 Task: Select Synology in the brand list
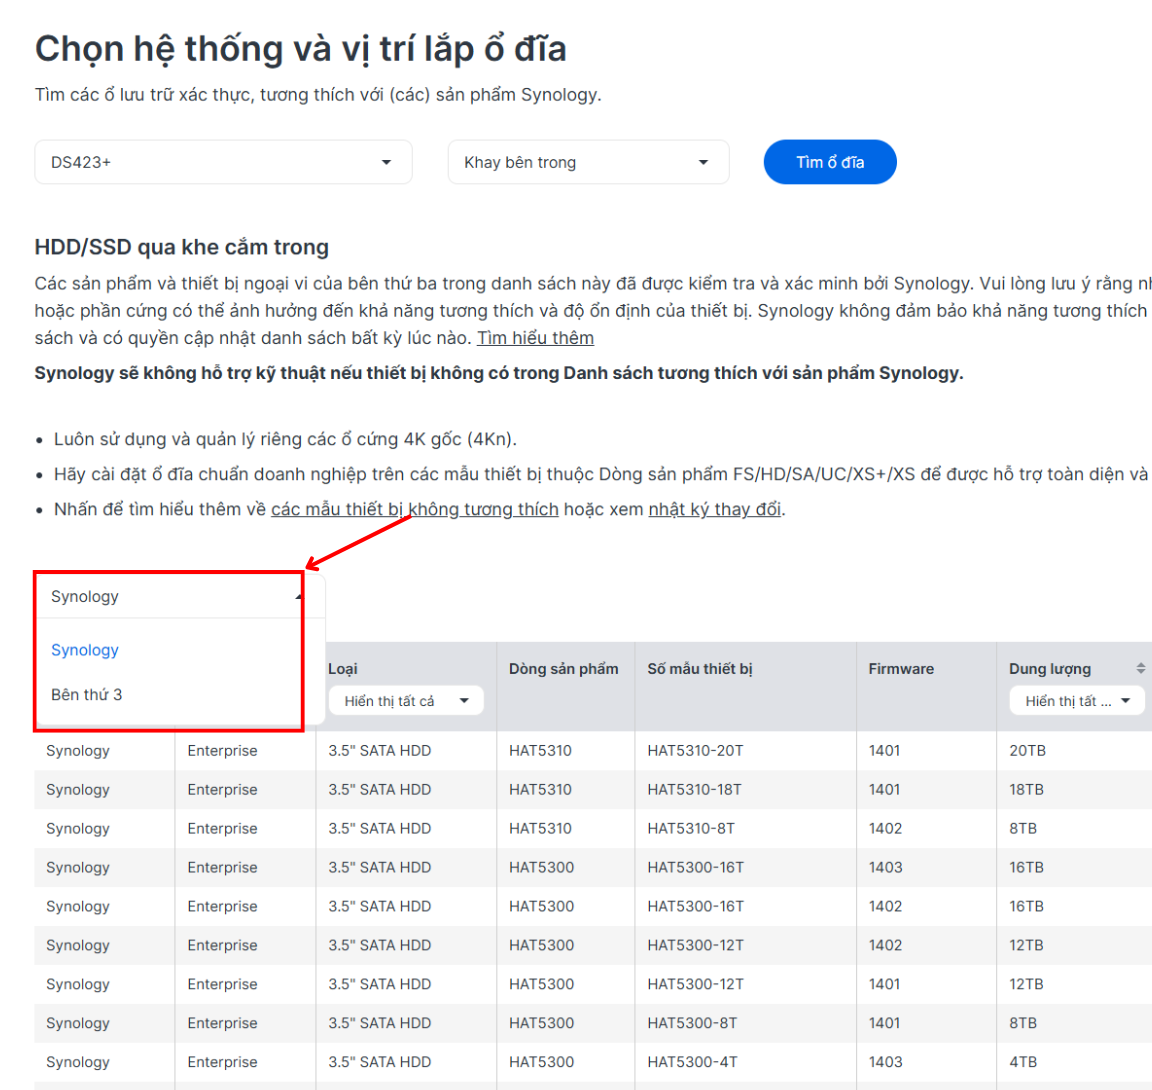84,650
